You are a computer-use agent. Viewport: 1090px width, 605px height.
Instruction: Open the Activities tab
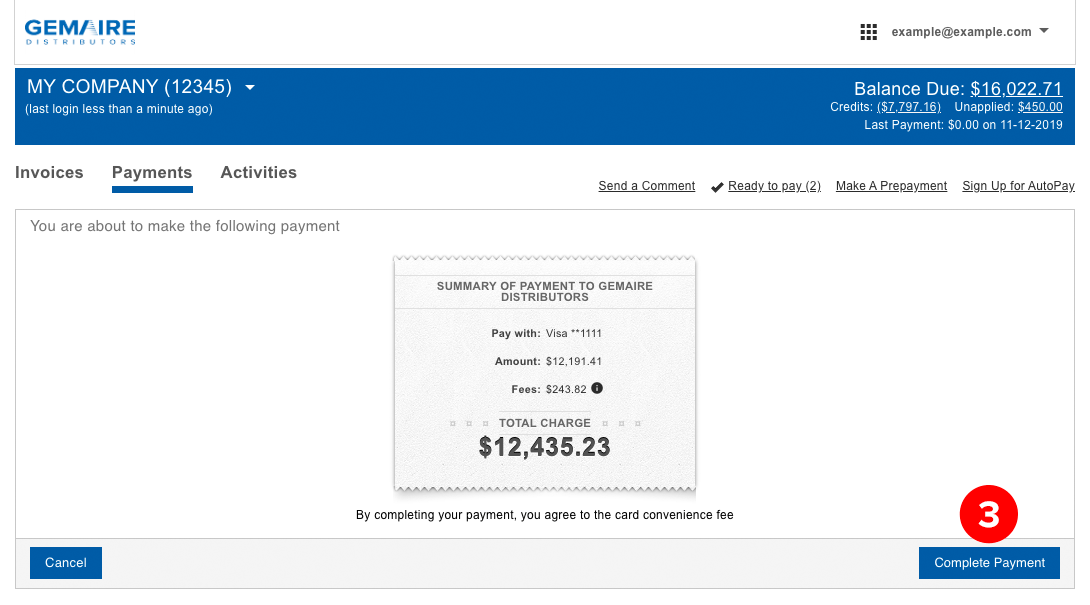click(258, 172)
